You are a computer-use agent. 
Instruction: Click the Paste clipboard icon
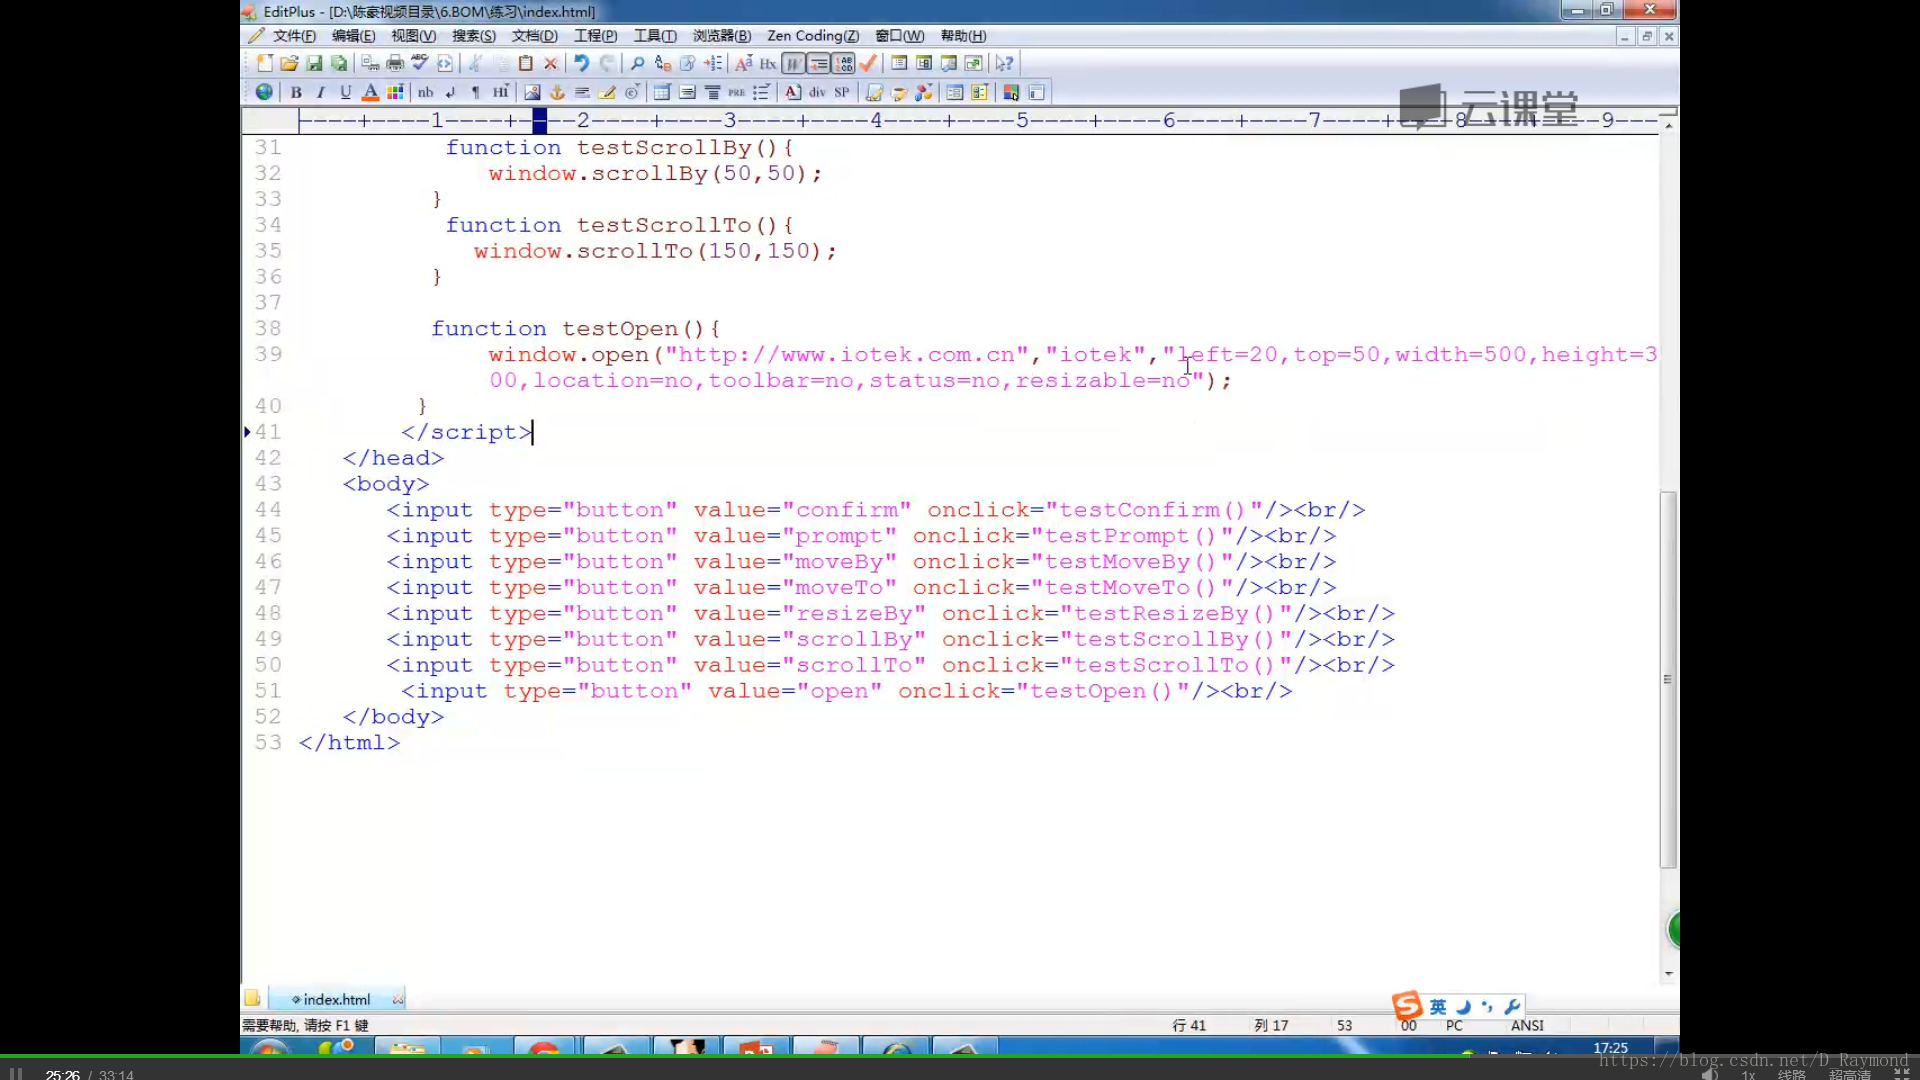pyautogui.click(x=525, y=63)
